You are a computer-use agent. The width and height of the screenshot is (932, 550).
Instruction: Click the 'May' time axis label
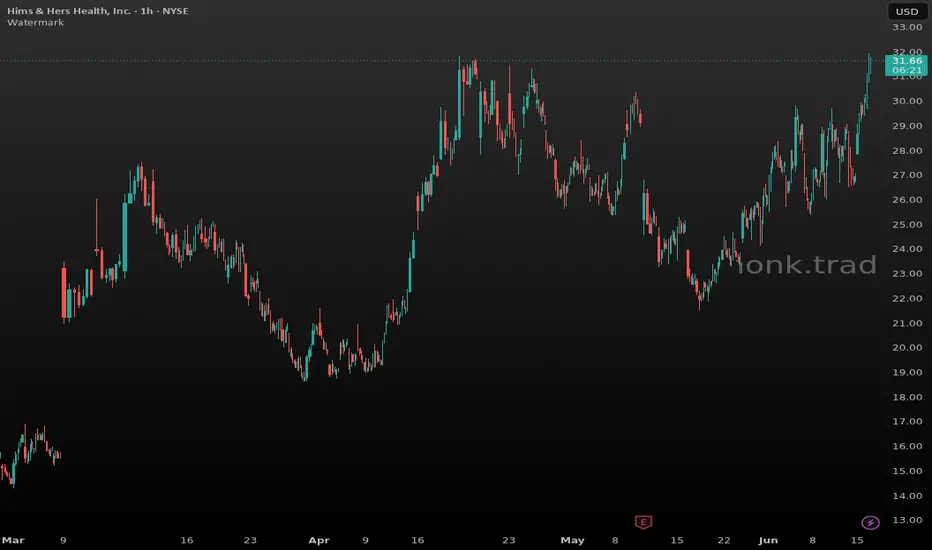tap(572, 540)
